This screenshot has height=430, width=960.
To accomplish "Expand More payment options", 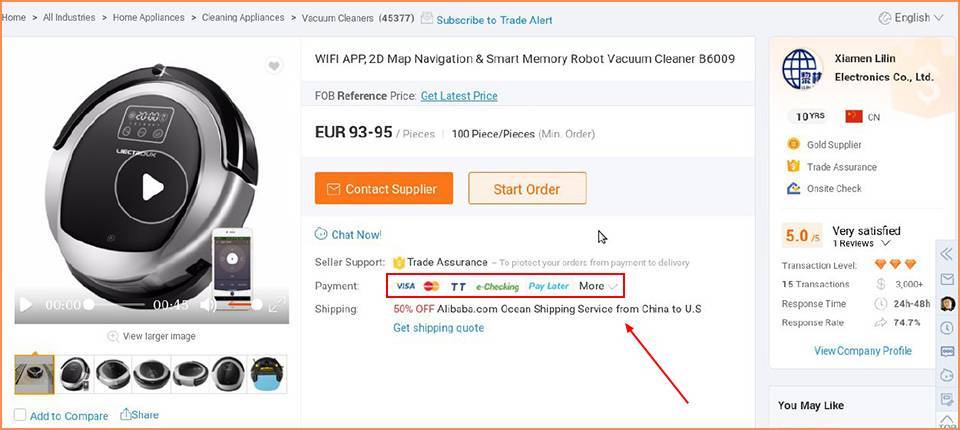I will tap(598, 286).
